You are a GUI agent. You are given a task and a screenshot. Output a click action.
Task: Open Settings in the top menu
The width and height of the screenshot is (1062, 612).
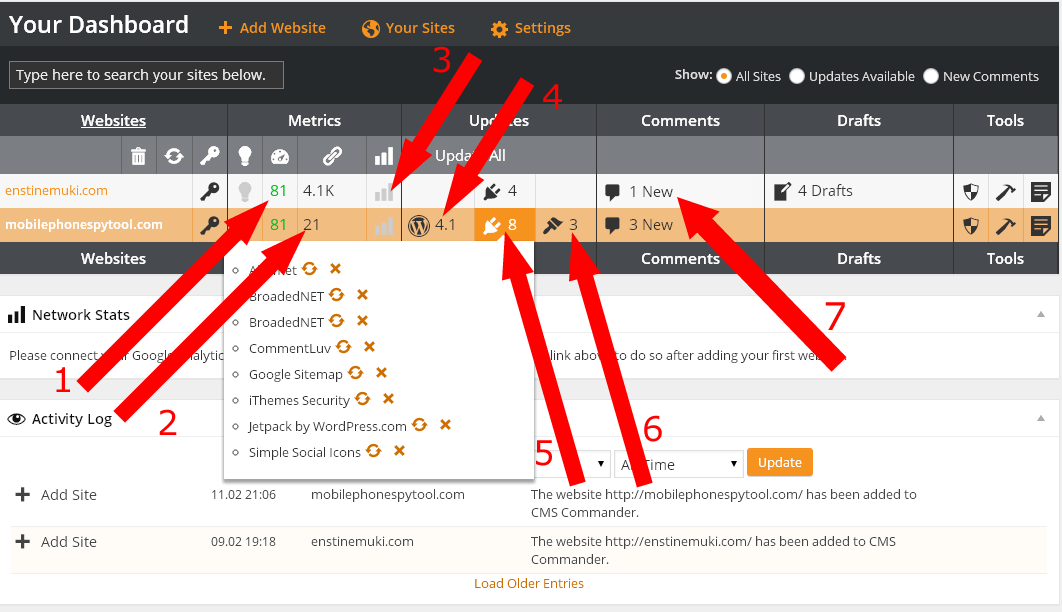531,28
